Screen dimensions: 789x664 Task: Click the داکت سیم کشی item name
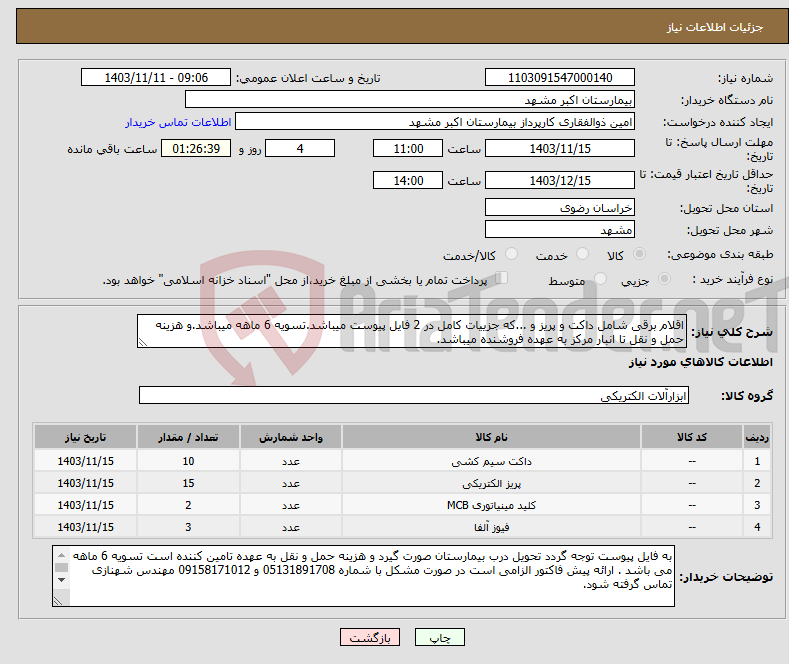(491, 461)
